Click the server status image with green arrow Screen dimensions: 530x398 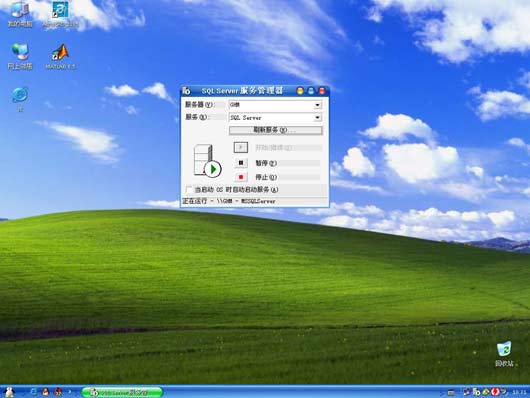pyautogui.click(x=207, y=161)
